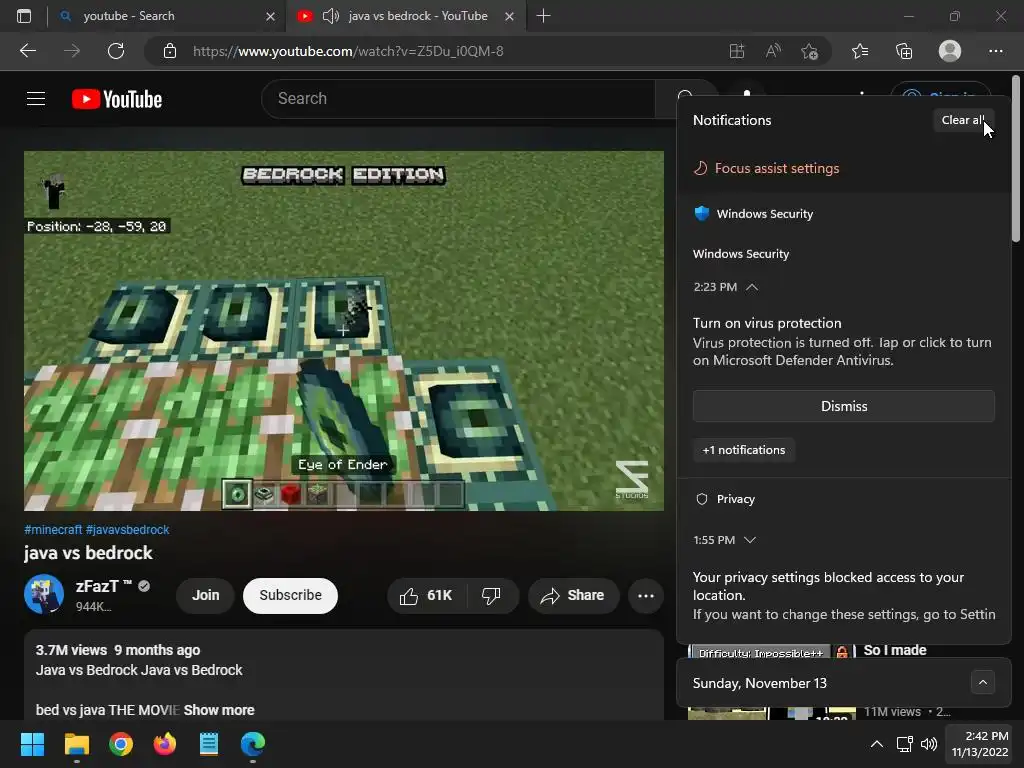Share the java vs bedrock video
The image size is (1024, 768).
pyautogui.click(x=573, y=596)
